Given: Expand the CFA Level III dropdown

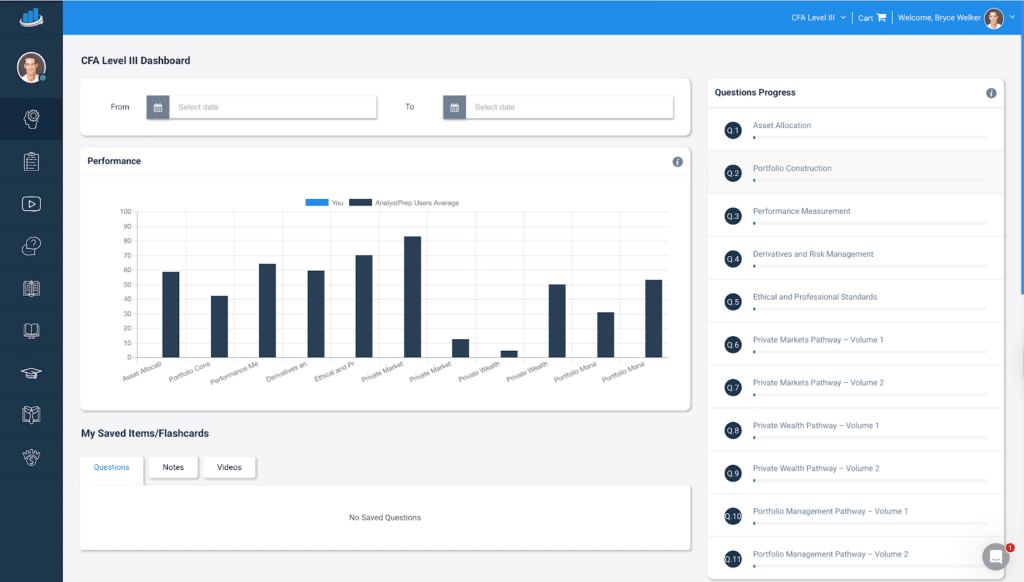Looking at the screenshot, I should tap(818, 18).
